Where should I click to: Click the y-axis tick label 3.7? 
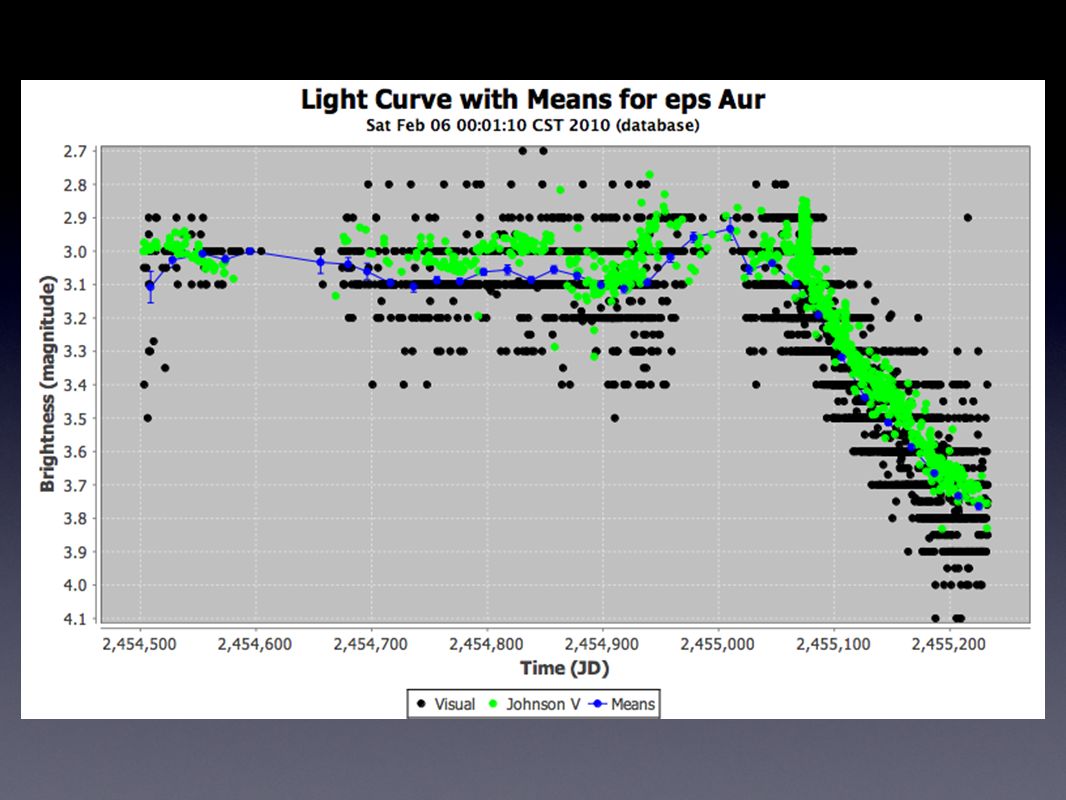pyautogui.click(x=75, y=485)
